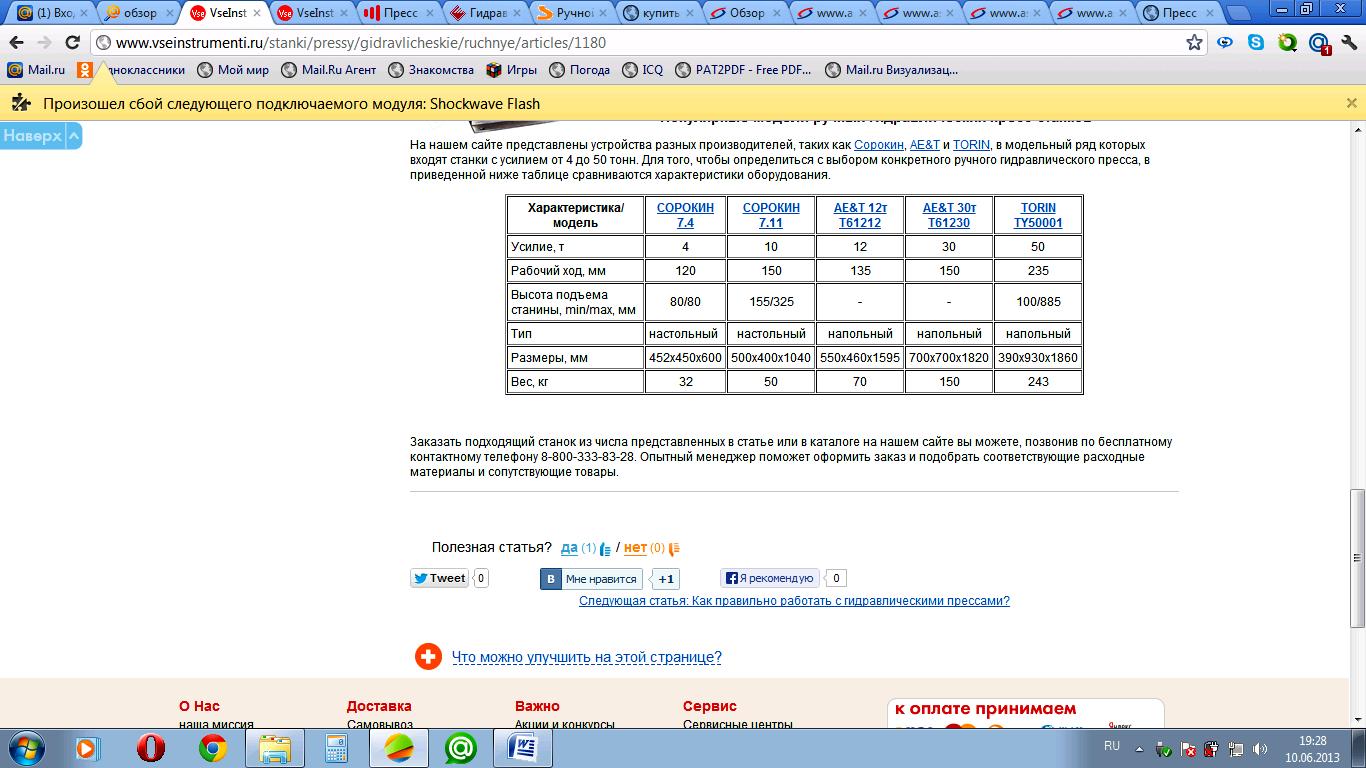The width and height of the screenshot is (1366, 768).
Task: Click the VK 'Мне нравится' button
Action: 591,579
